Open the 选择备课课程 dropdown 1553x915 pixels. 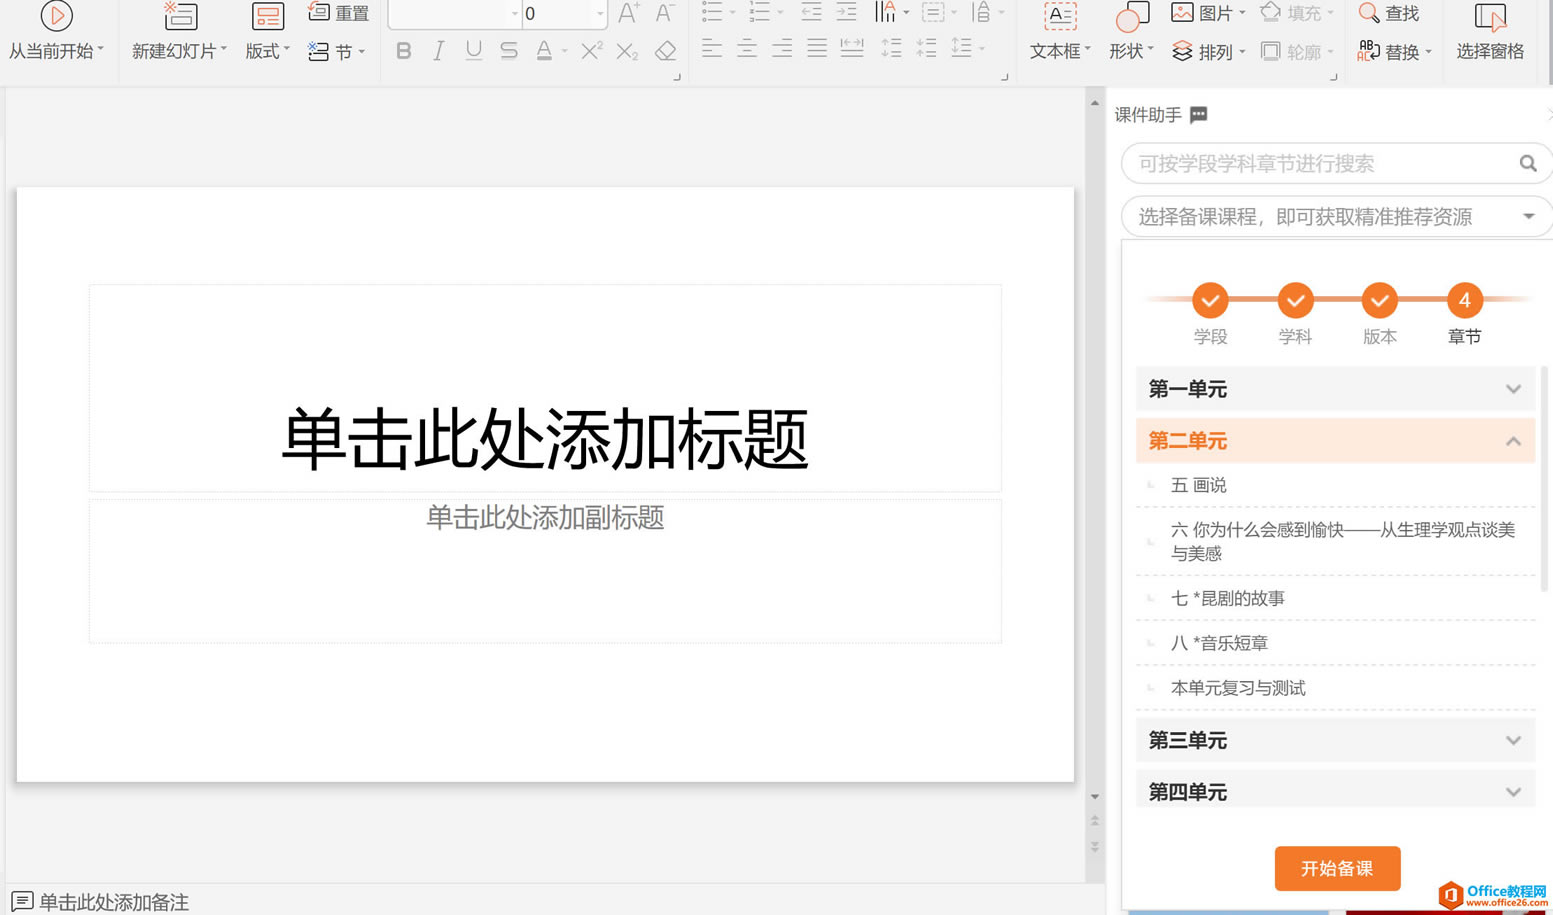pos(1527,217)
